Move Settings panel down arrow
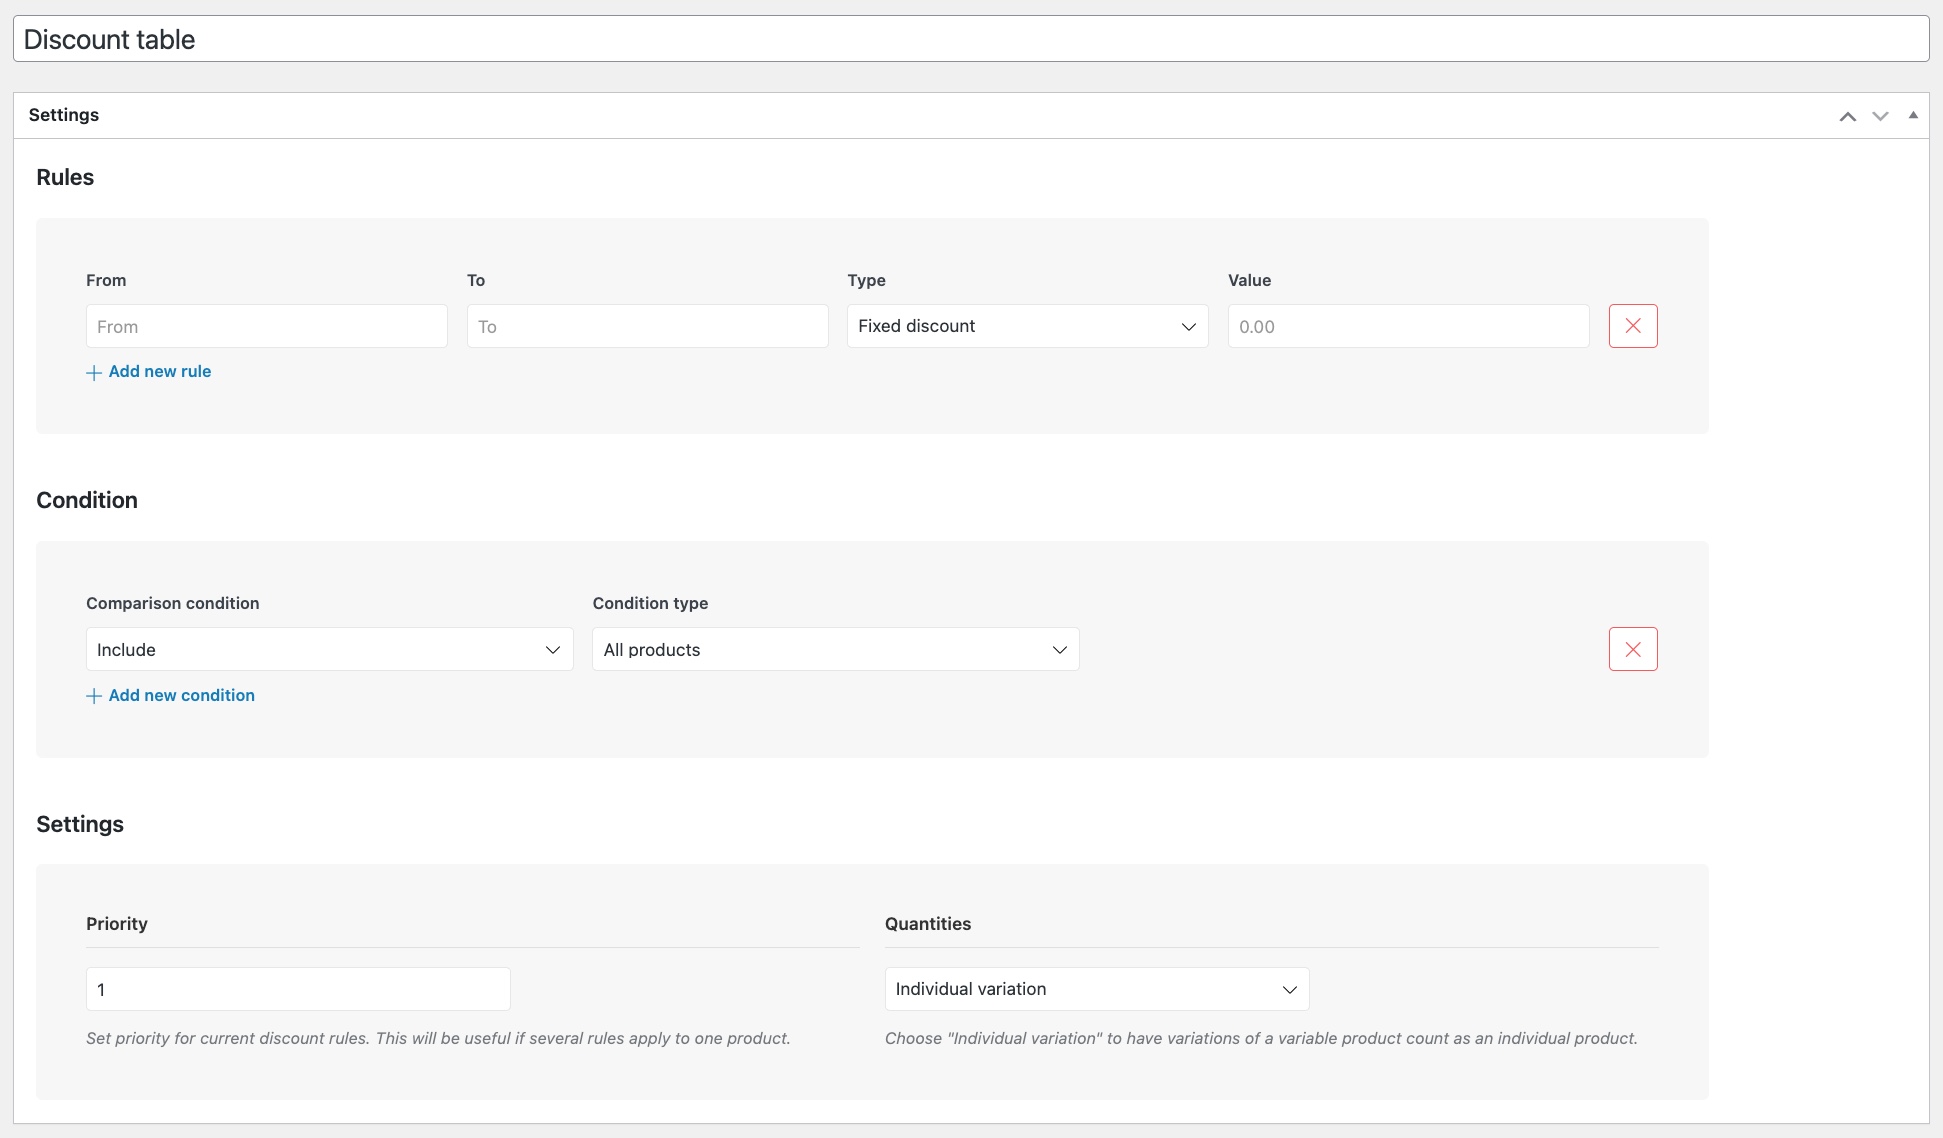Viewport: 1943px width, 1138px height. click(1881, 116)
